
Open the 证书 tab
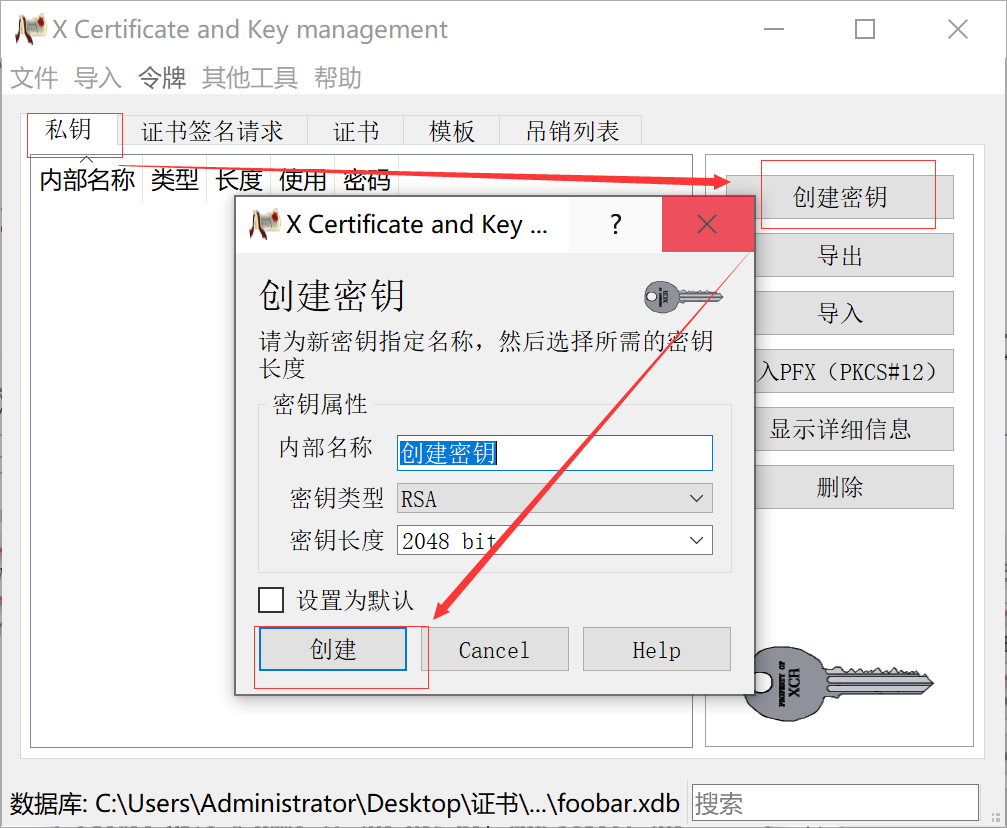tap(356, 131)
